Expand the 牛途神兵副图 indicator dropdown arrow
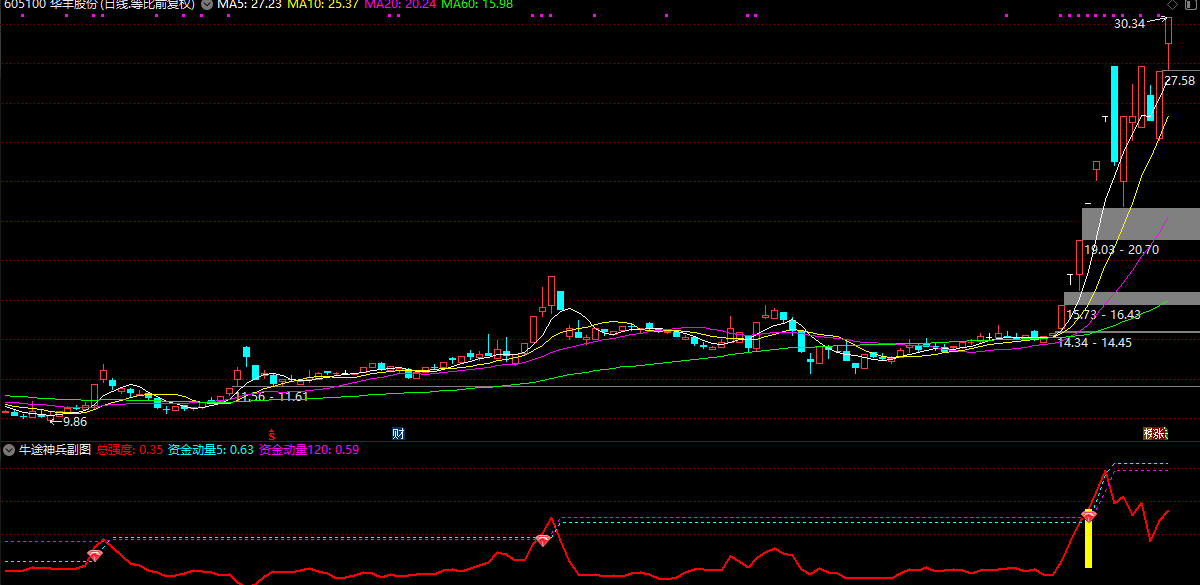 (x=10, y=450)
